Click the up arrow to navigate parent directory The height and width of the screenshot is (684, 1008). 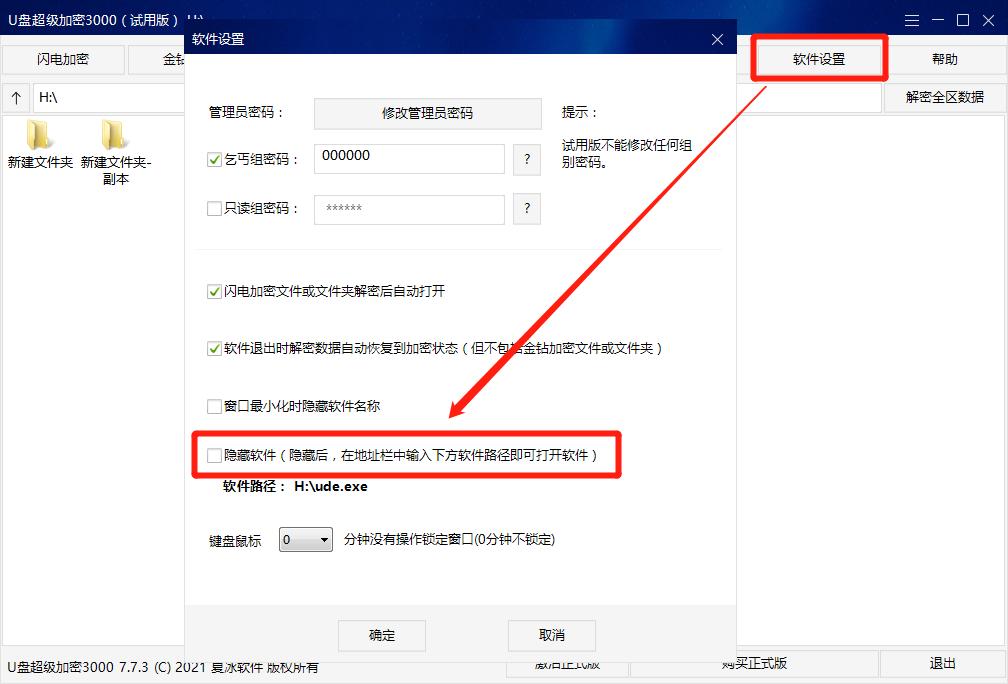[17, 97]
